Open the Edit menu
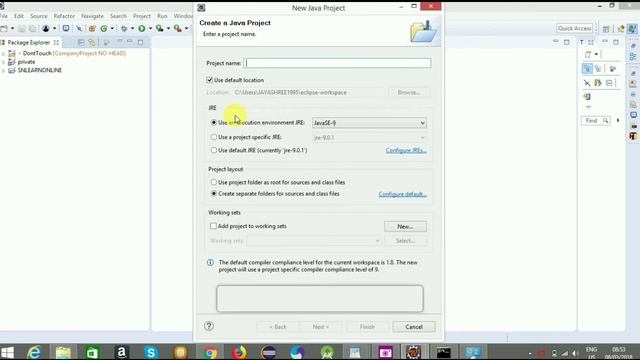640x360 pixels. [x=19, y=16]
